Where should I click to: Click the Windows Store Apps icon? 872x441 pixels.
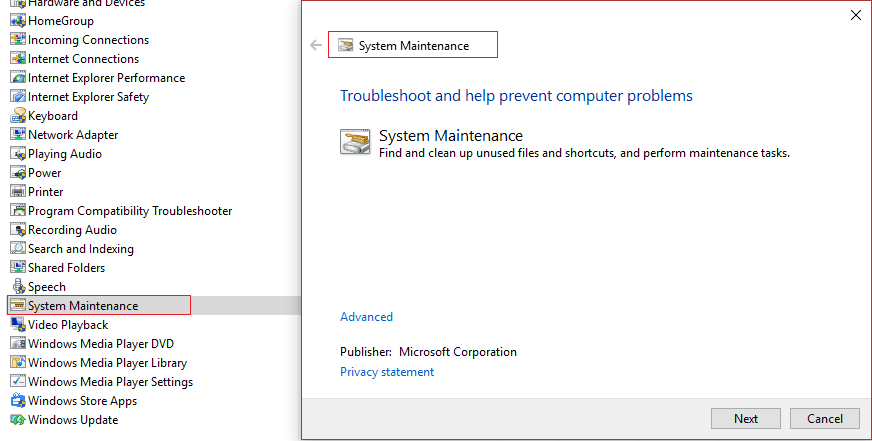pyautogui.click(x=18, y=401)
